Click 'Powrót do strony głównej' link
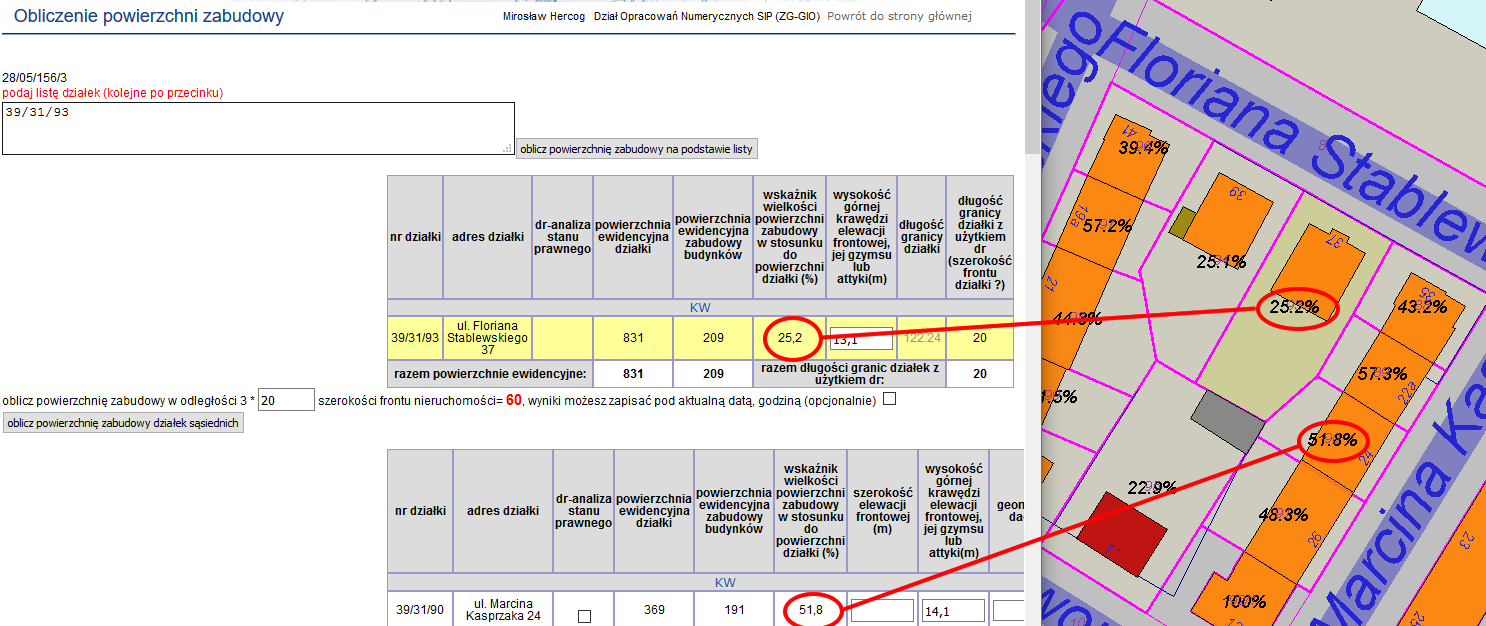 [x=899, y=16]
